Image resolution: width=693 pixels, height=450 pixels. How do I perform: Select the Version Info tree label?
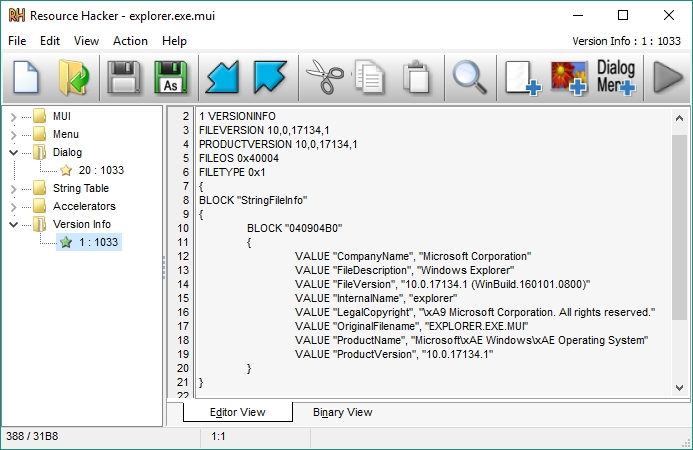(x=82, y=224)
